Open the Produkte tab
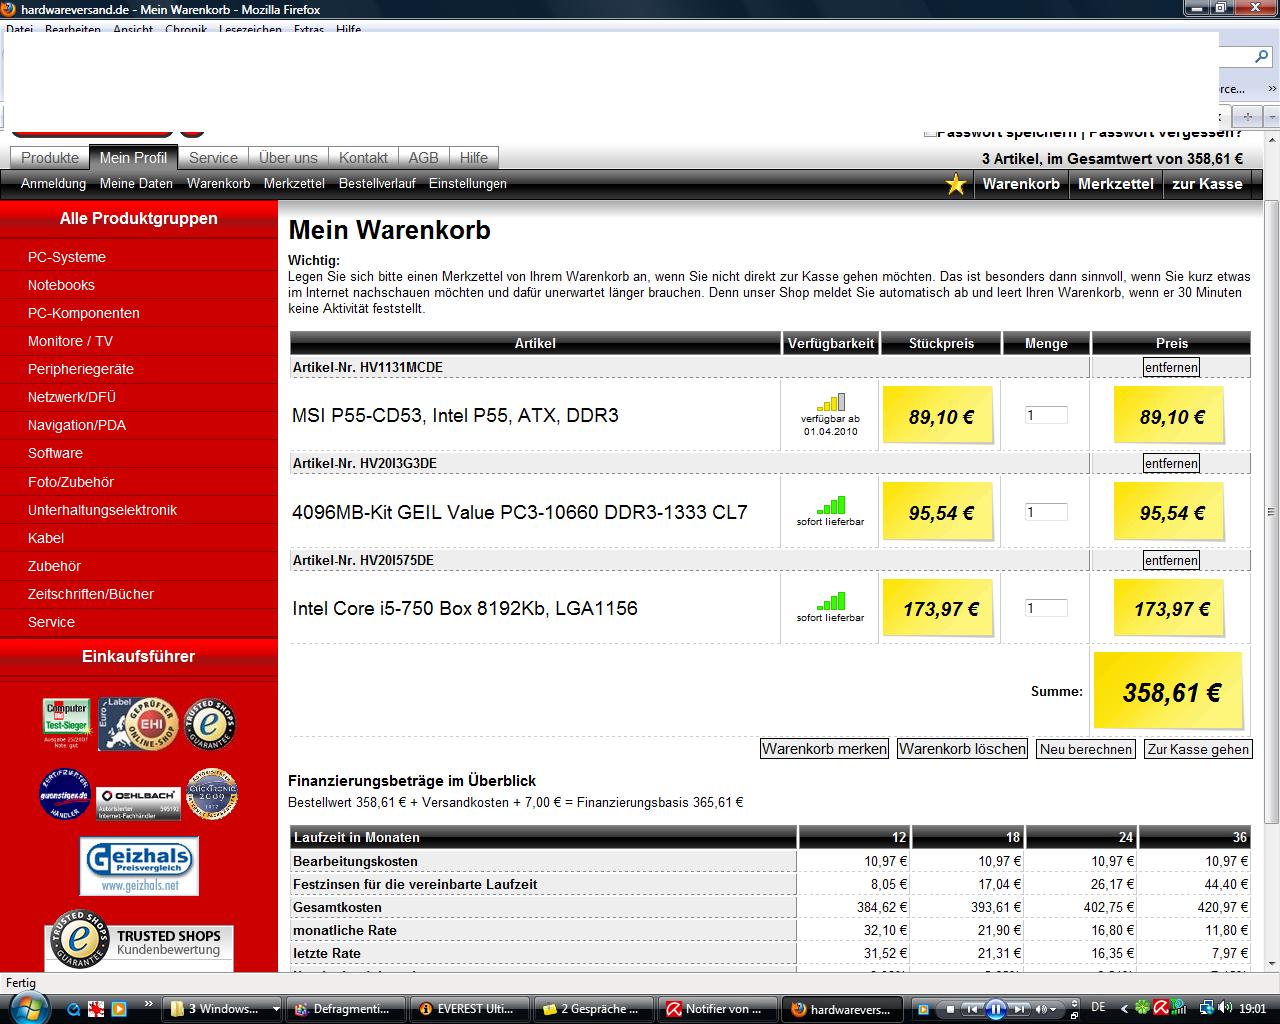 [x=50, y=158]
